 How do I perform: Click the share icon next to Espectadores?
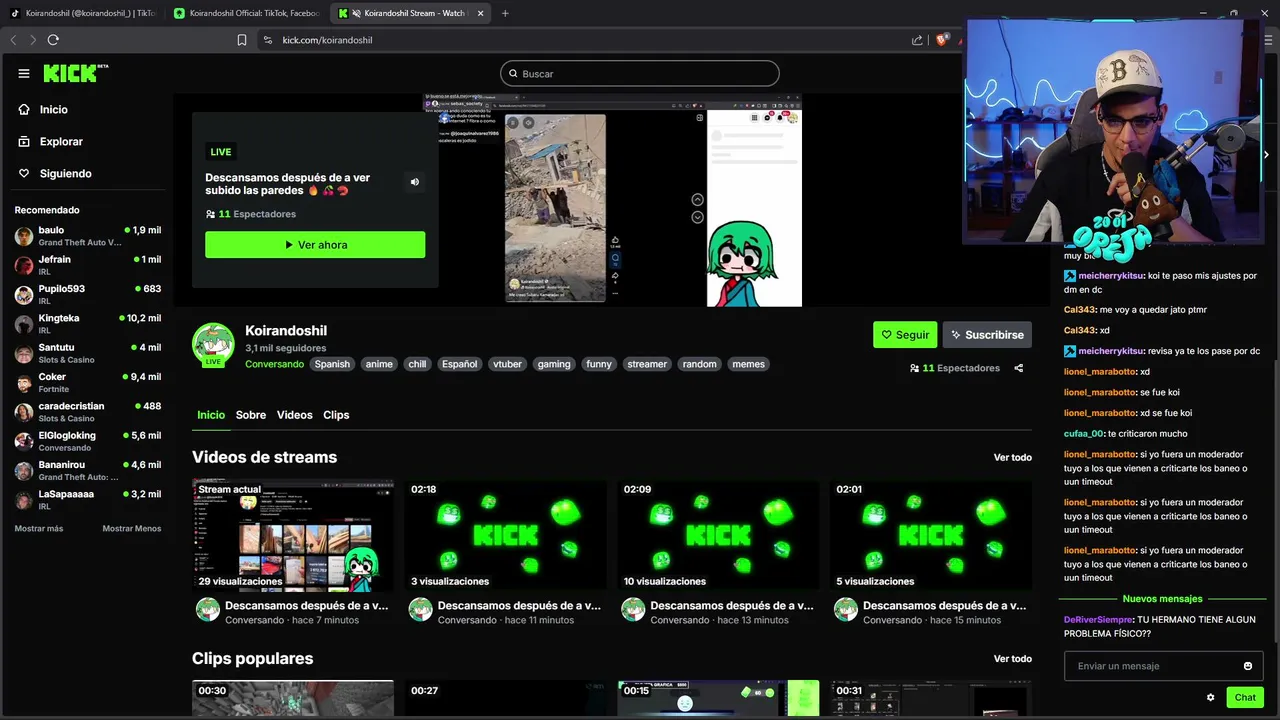coord(1018,368)
